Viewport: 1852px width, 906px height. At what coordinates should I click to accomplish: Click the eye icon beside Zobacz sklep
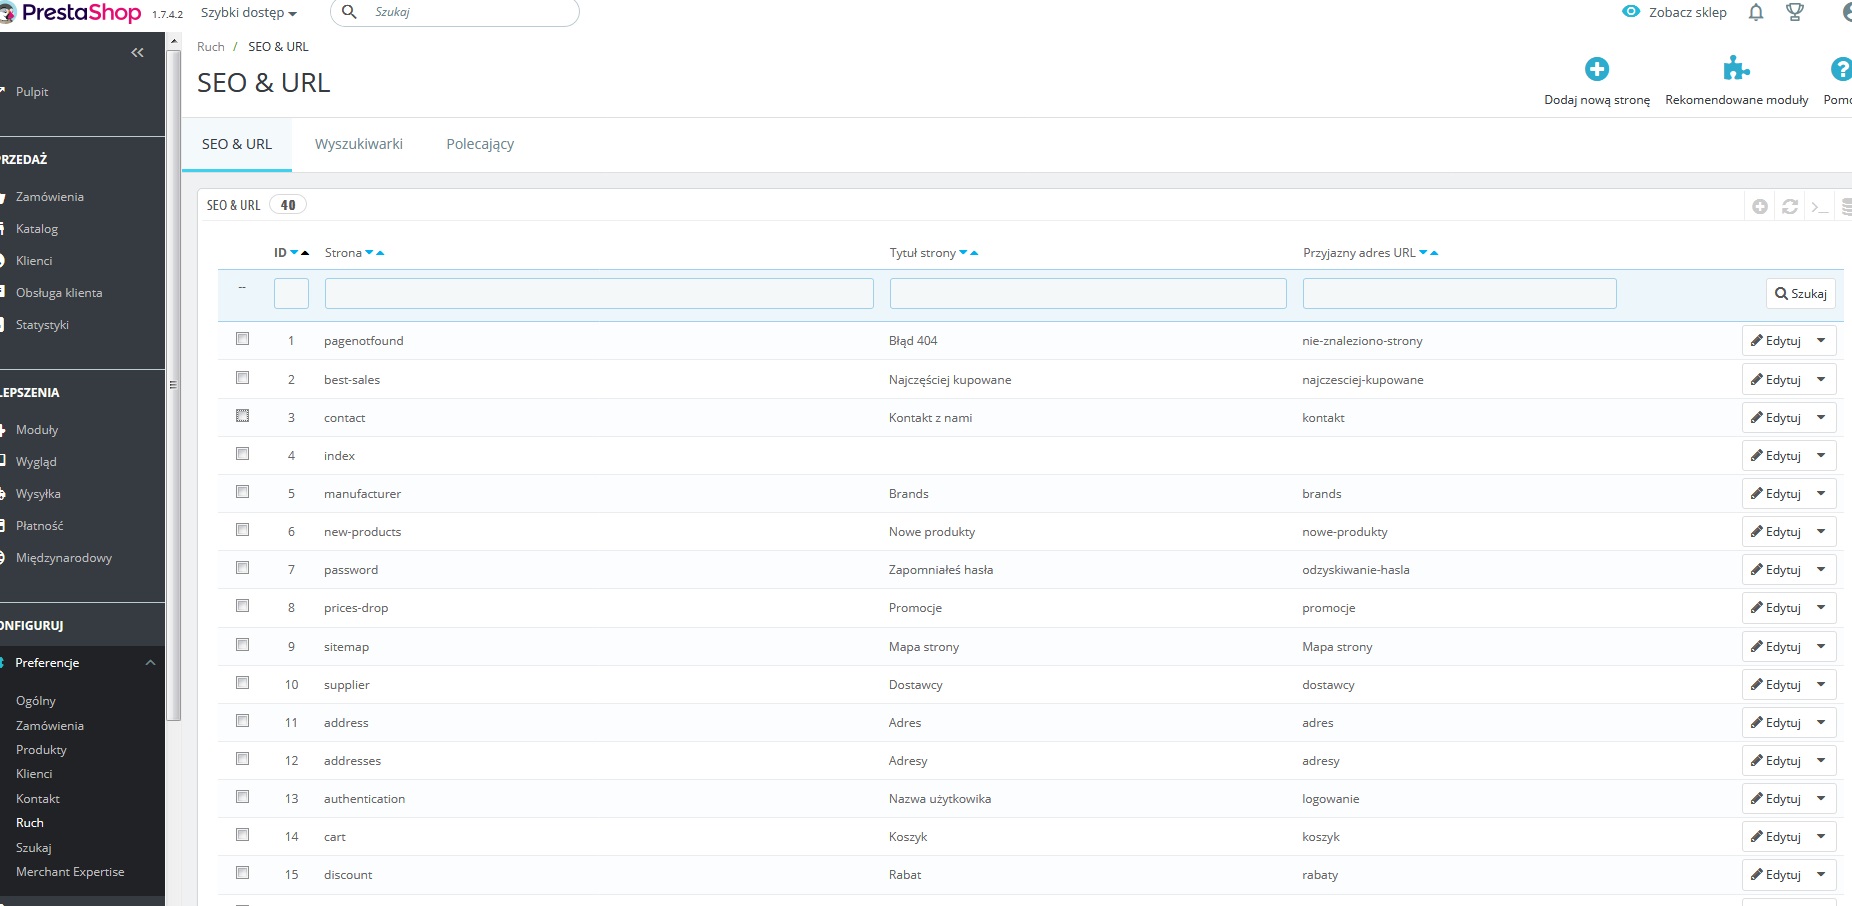tap(1631, 12)
